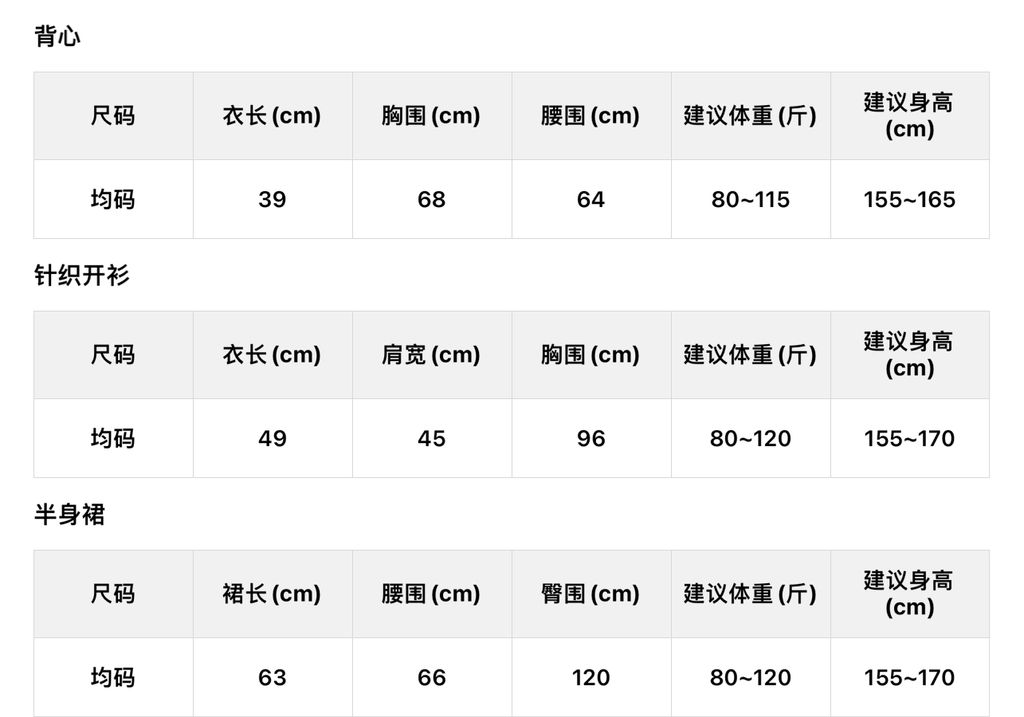Image resolution: width=1024 pixels, height=717 pixels.
Task: Select the 肩宽 (cm) column header
Action: (431, 355)
